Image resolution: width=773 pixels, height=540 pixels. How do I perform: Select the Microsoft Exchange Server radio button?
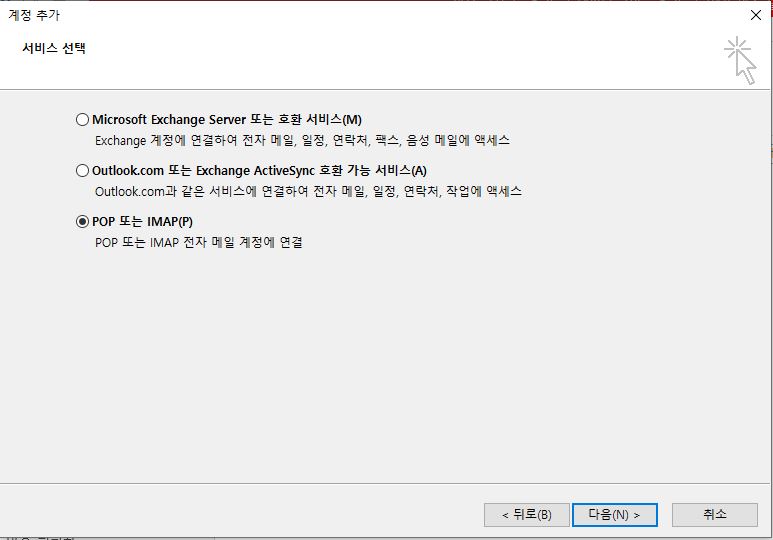[82, 120]
